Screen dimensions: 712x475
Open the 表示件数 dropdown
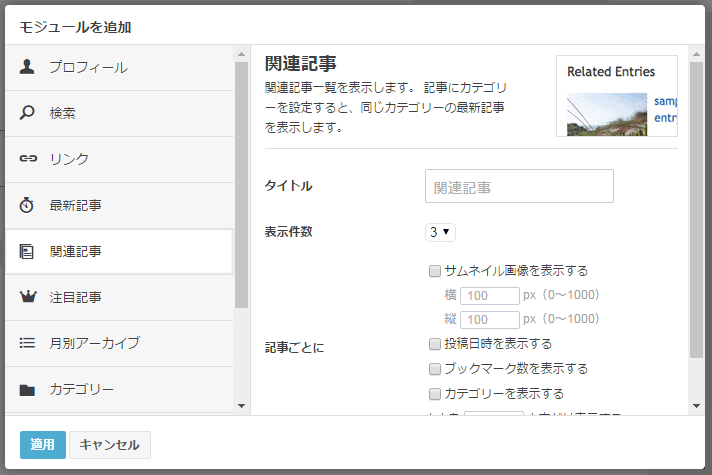(440, 232)
